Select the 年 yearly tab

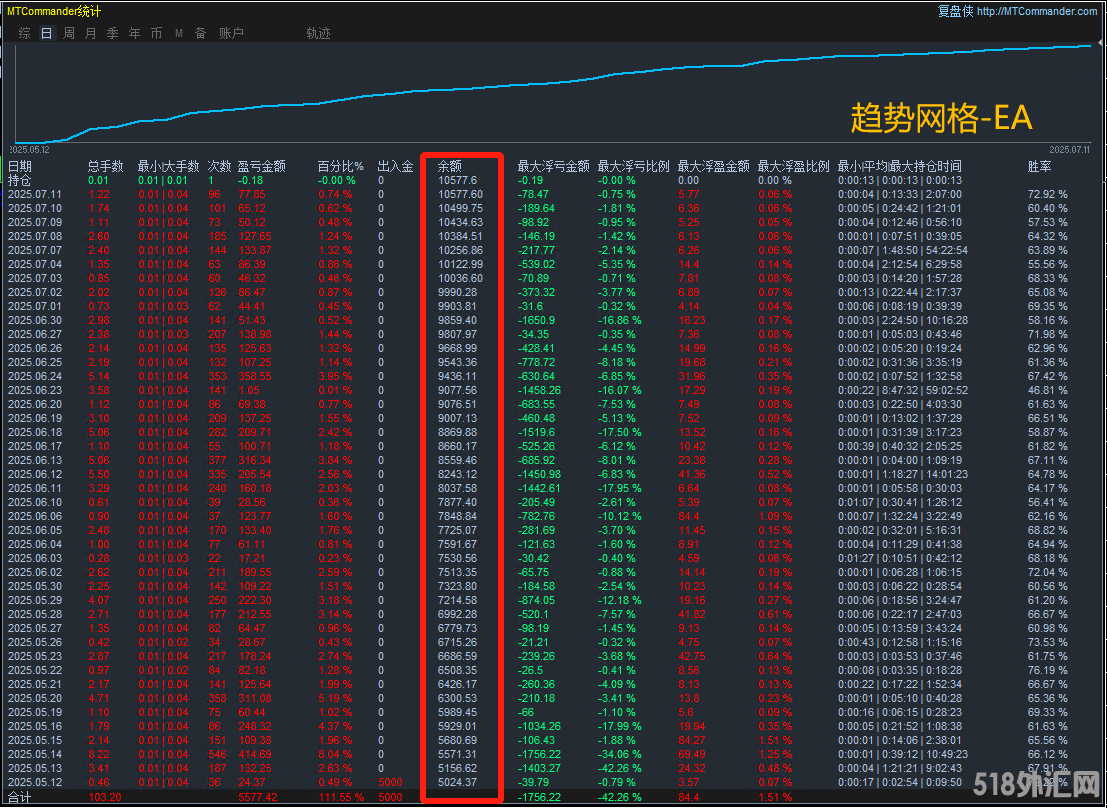[x=134, y=33]
